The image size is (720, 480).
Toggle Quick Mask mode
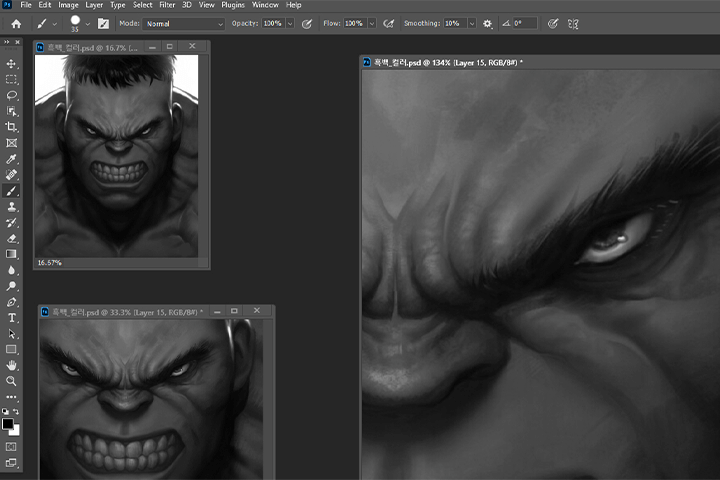click(11, 446)
